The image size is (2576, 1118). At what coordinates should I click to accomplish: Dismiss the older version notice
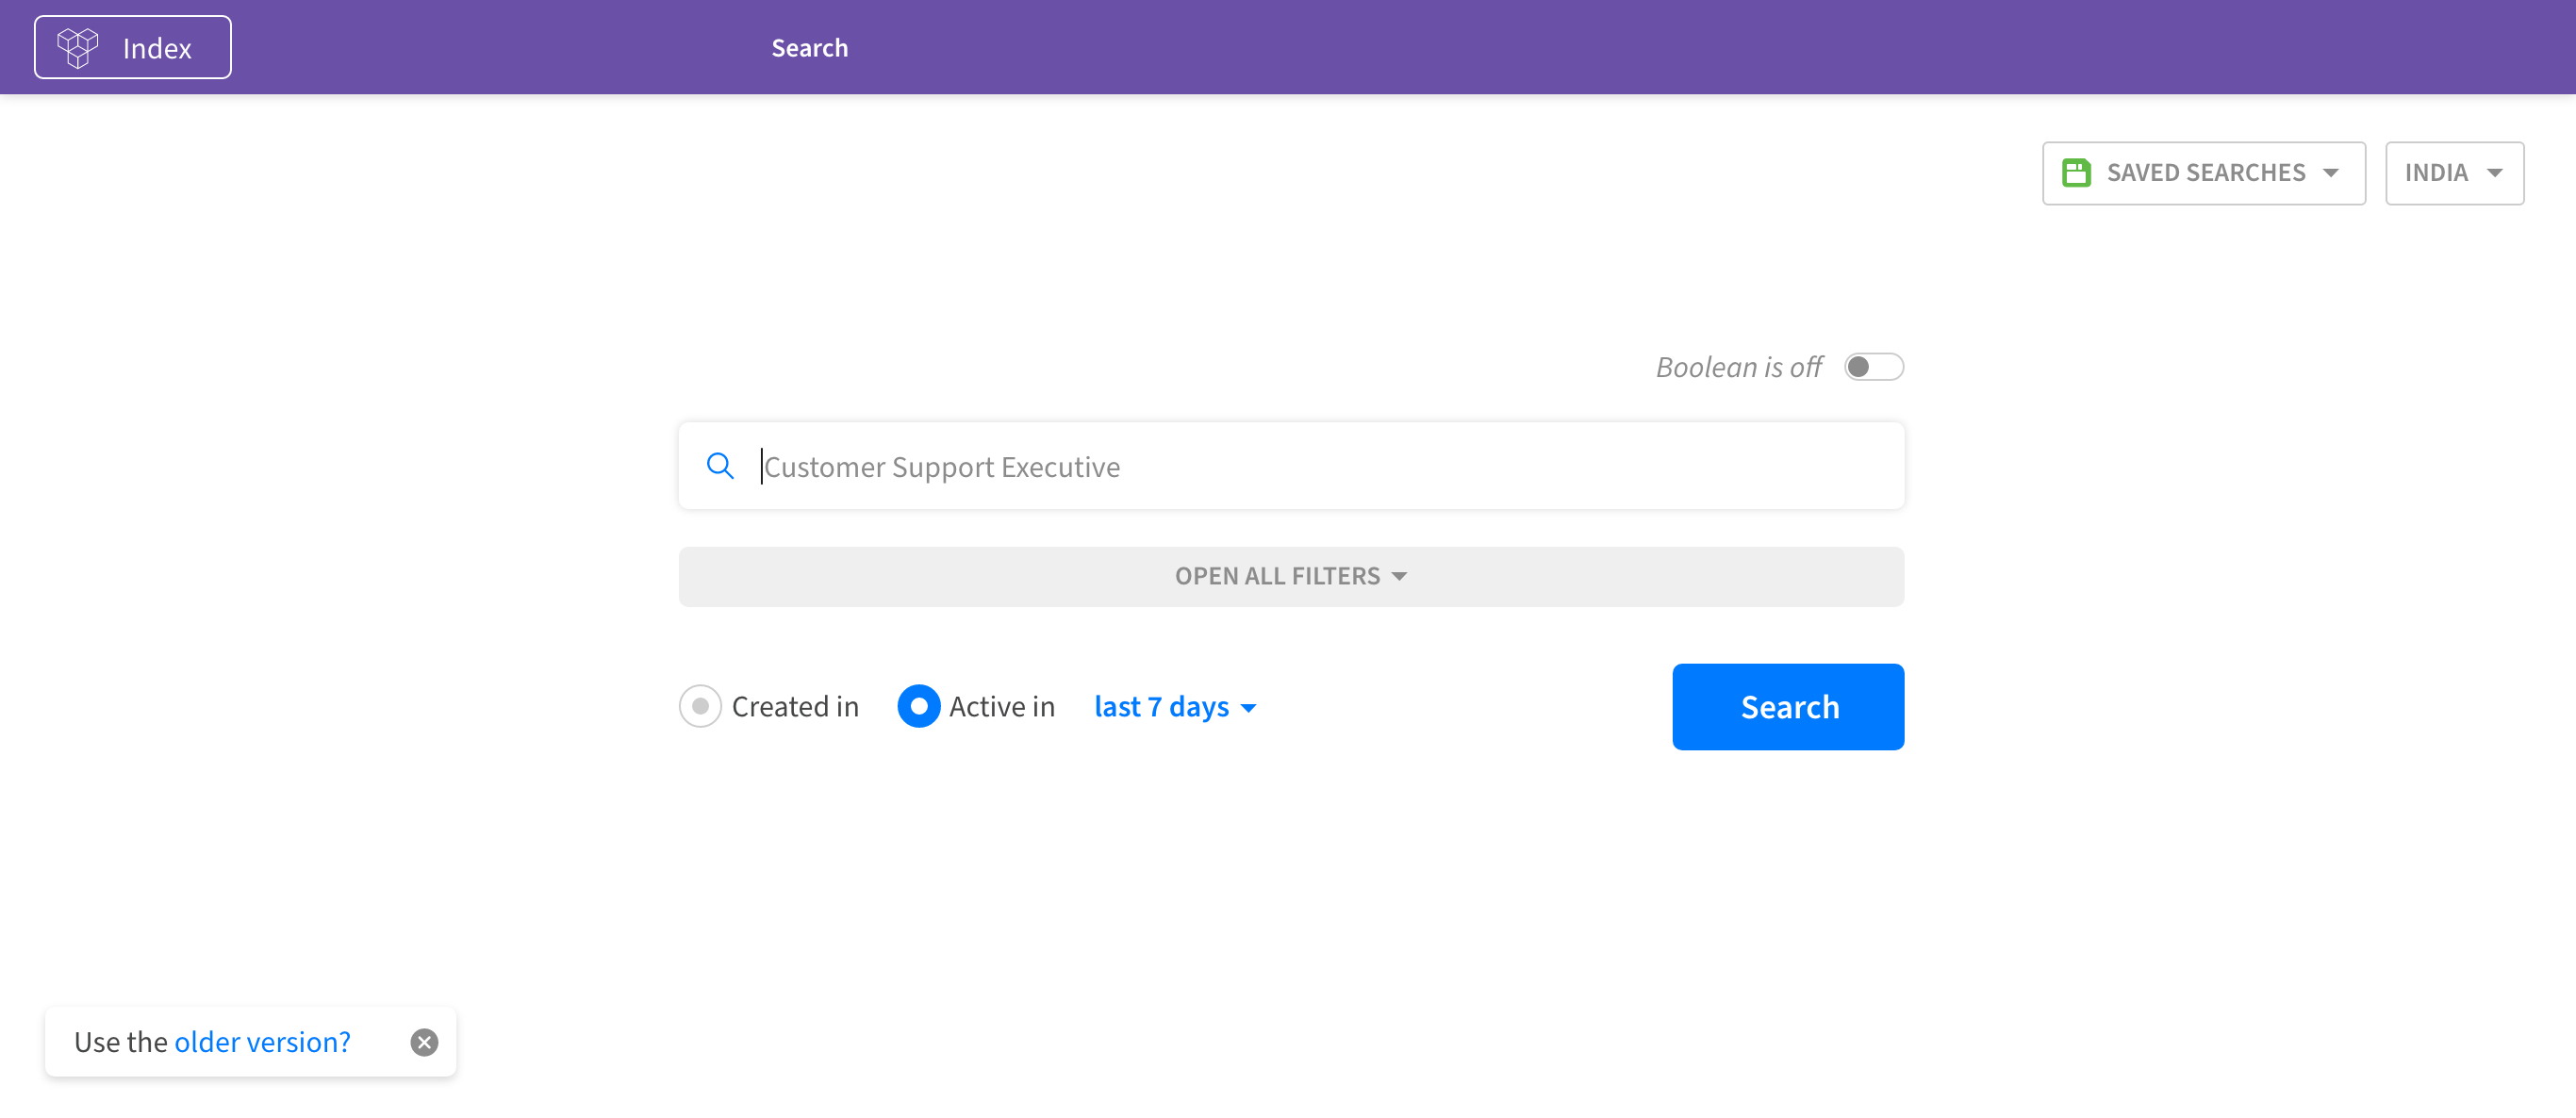pyautogui.click(x=424, y=1042)
